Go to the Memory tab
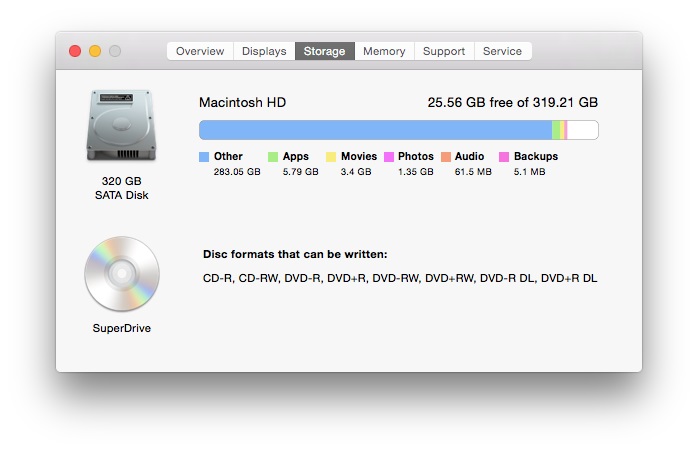 [384, 51]
